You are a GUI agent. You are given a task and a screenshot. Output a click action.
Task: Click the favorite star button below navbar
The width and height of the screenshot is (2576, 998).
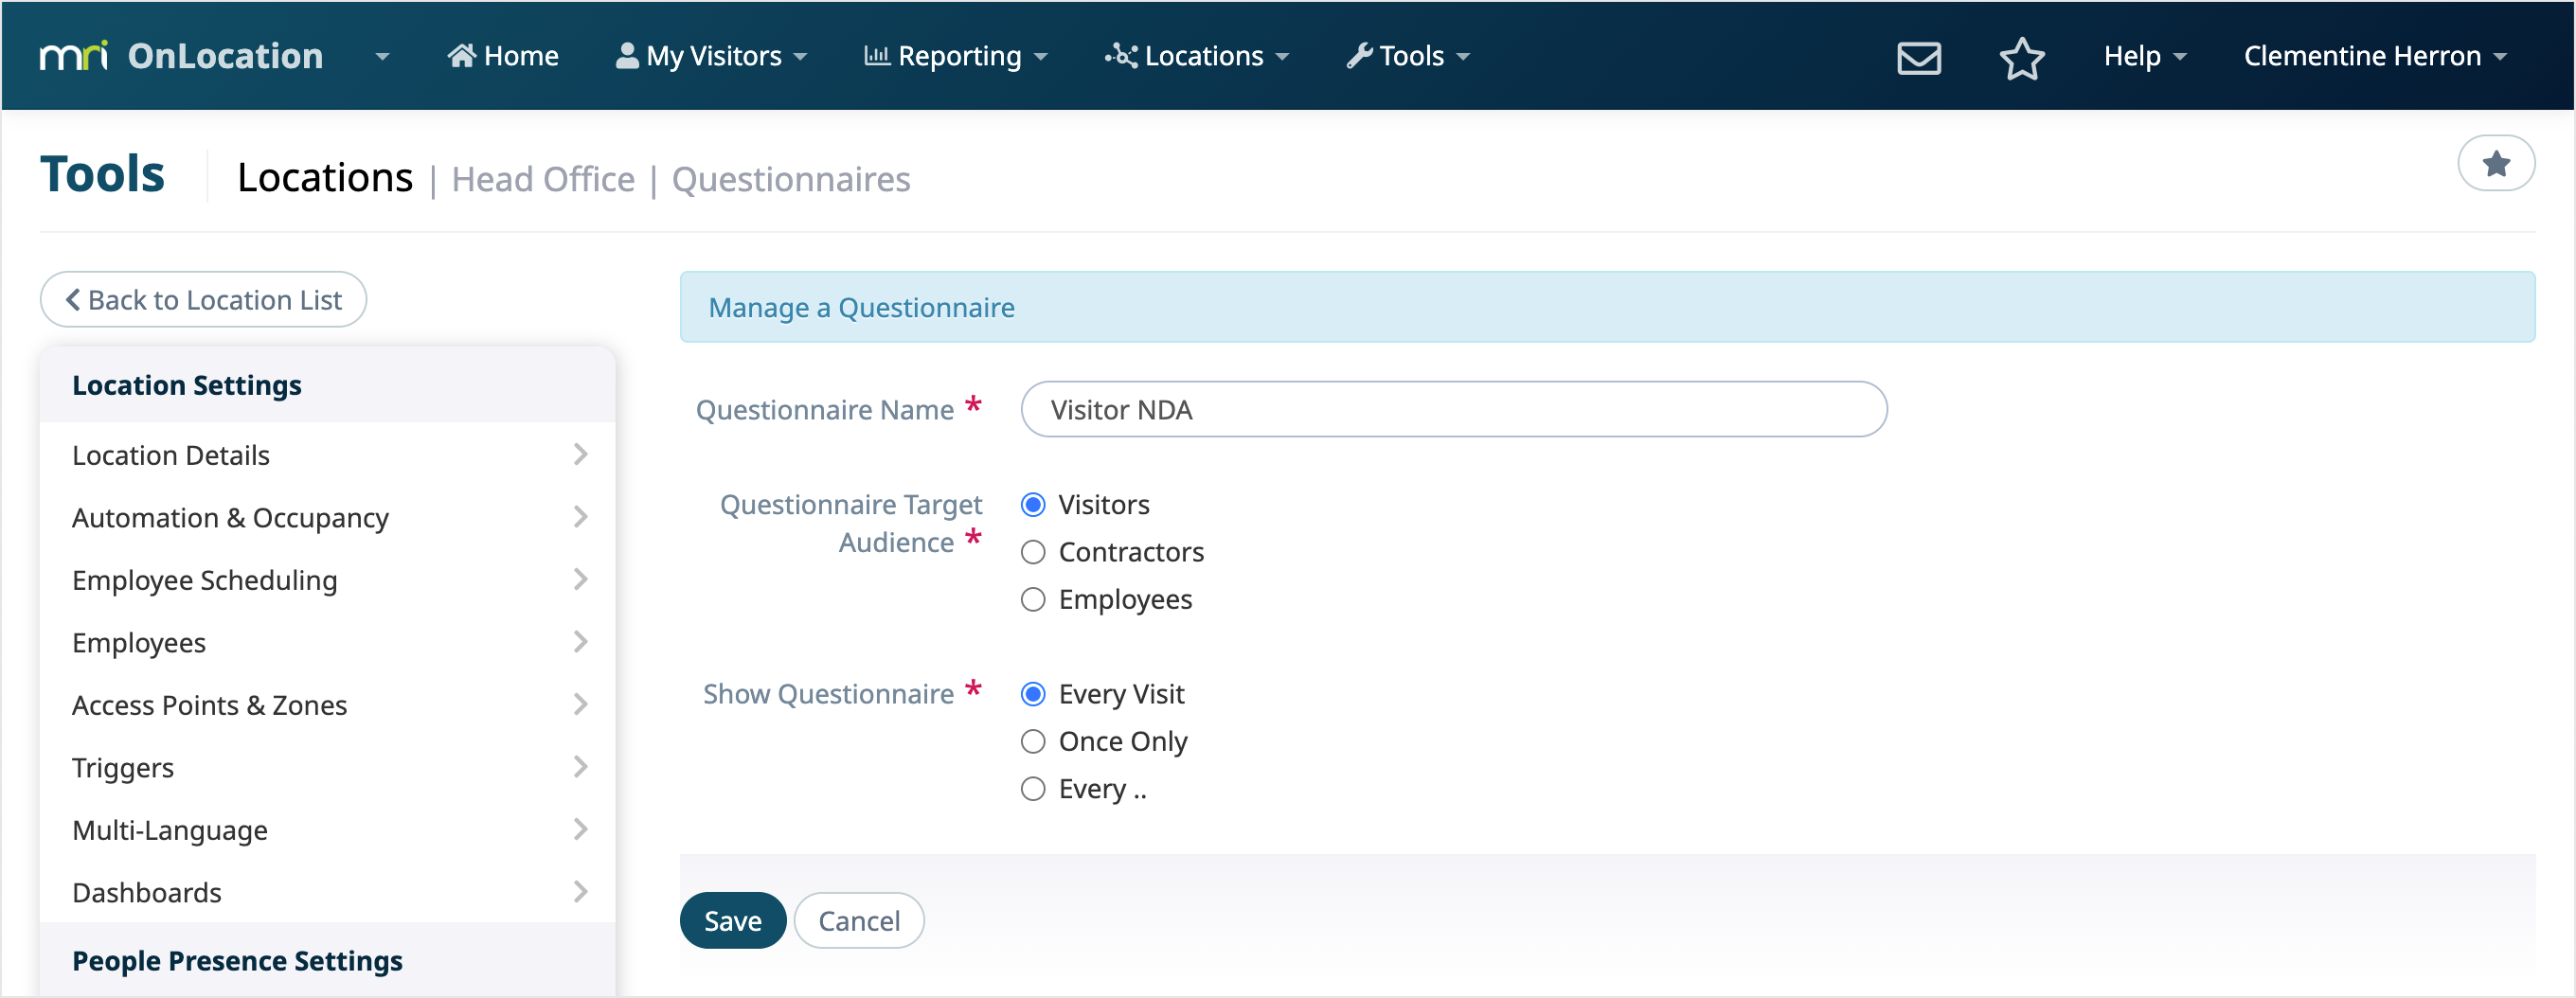2495,163
